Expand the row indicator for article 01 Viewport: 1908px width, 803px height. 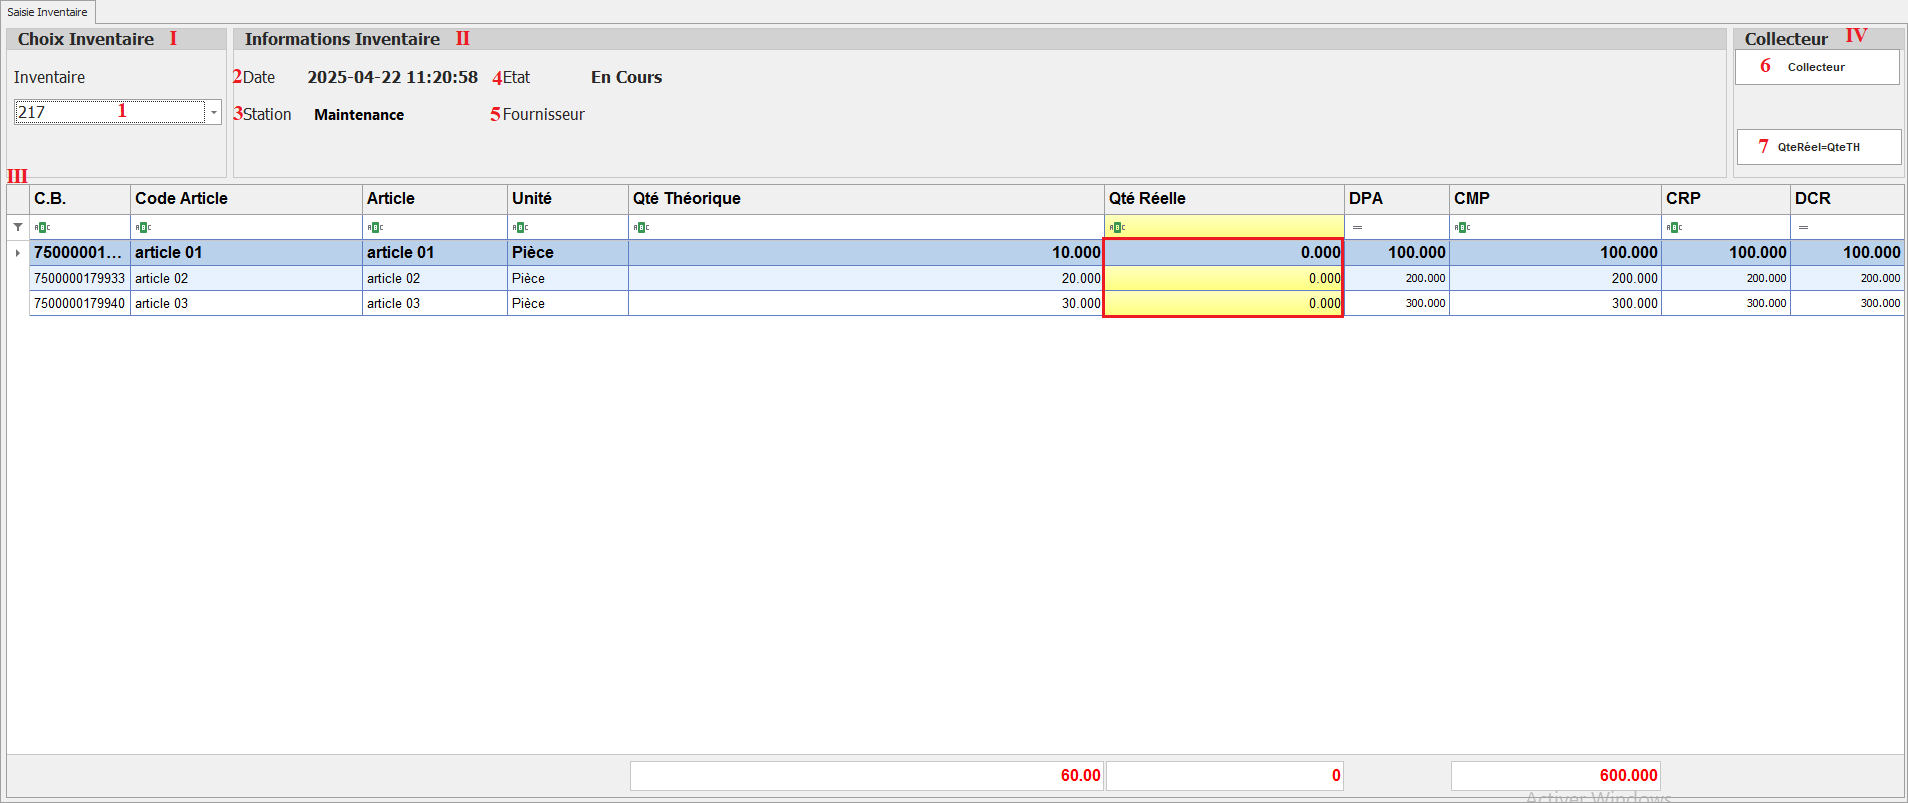click(18, 253)
